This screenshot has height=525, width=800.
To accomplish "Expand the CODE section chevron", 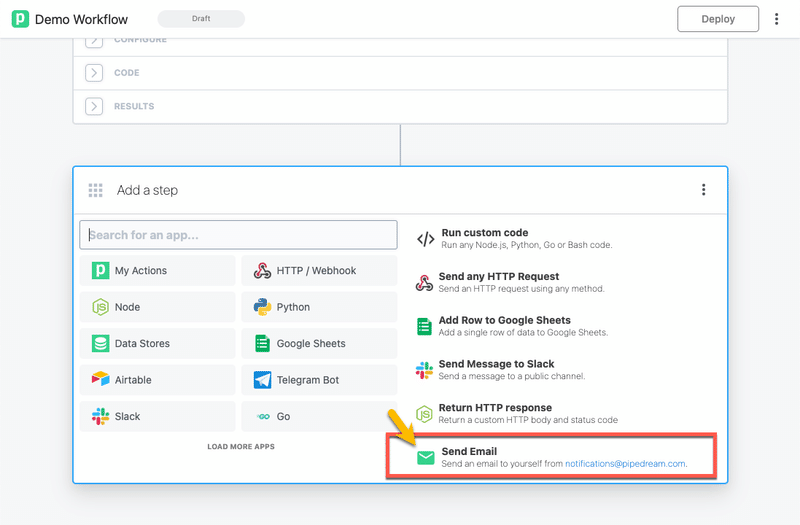I will (94, 73).
